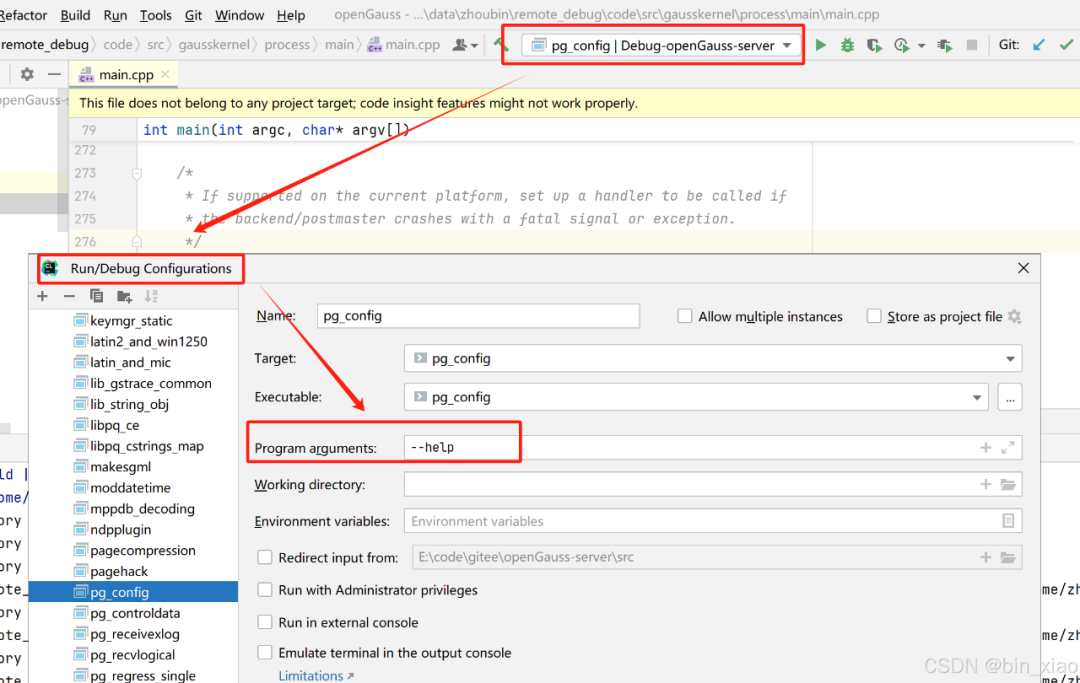This screenshot has width=1080, height=683.
Task: Open the Tools menu
Action: 156,15
